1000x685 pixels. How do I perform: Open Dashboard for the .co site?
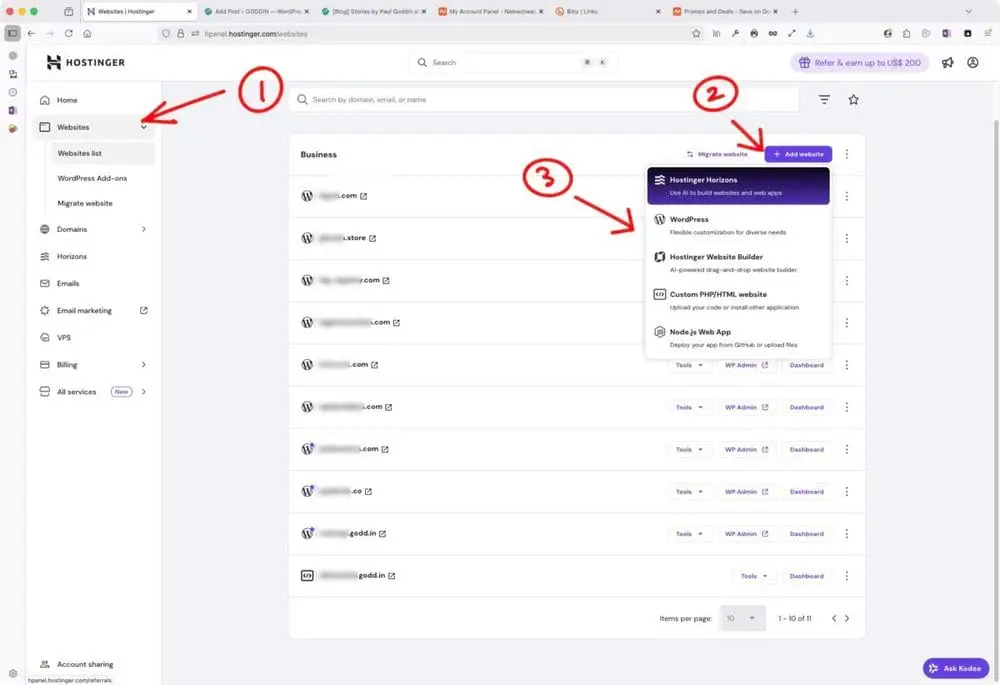tap(806, 492)
